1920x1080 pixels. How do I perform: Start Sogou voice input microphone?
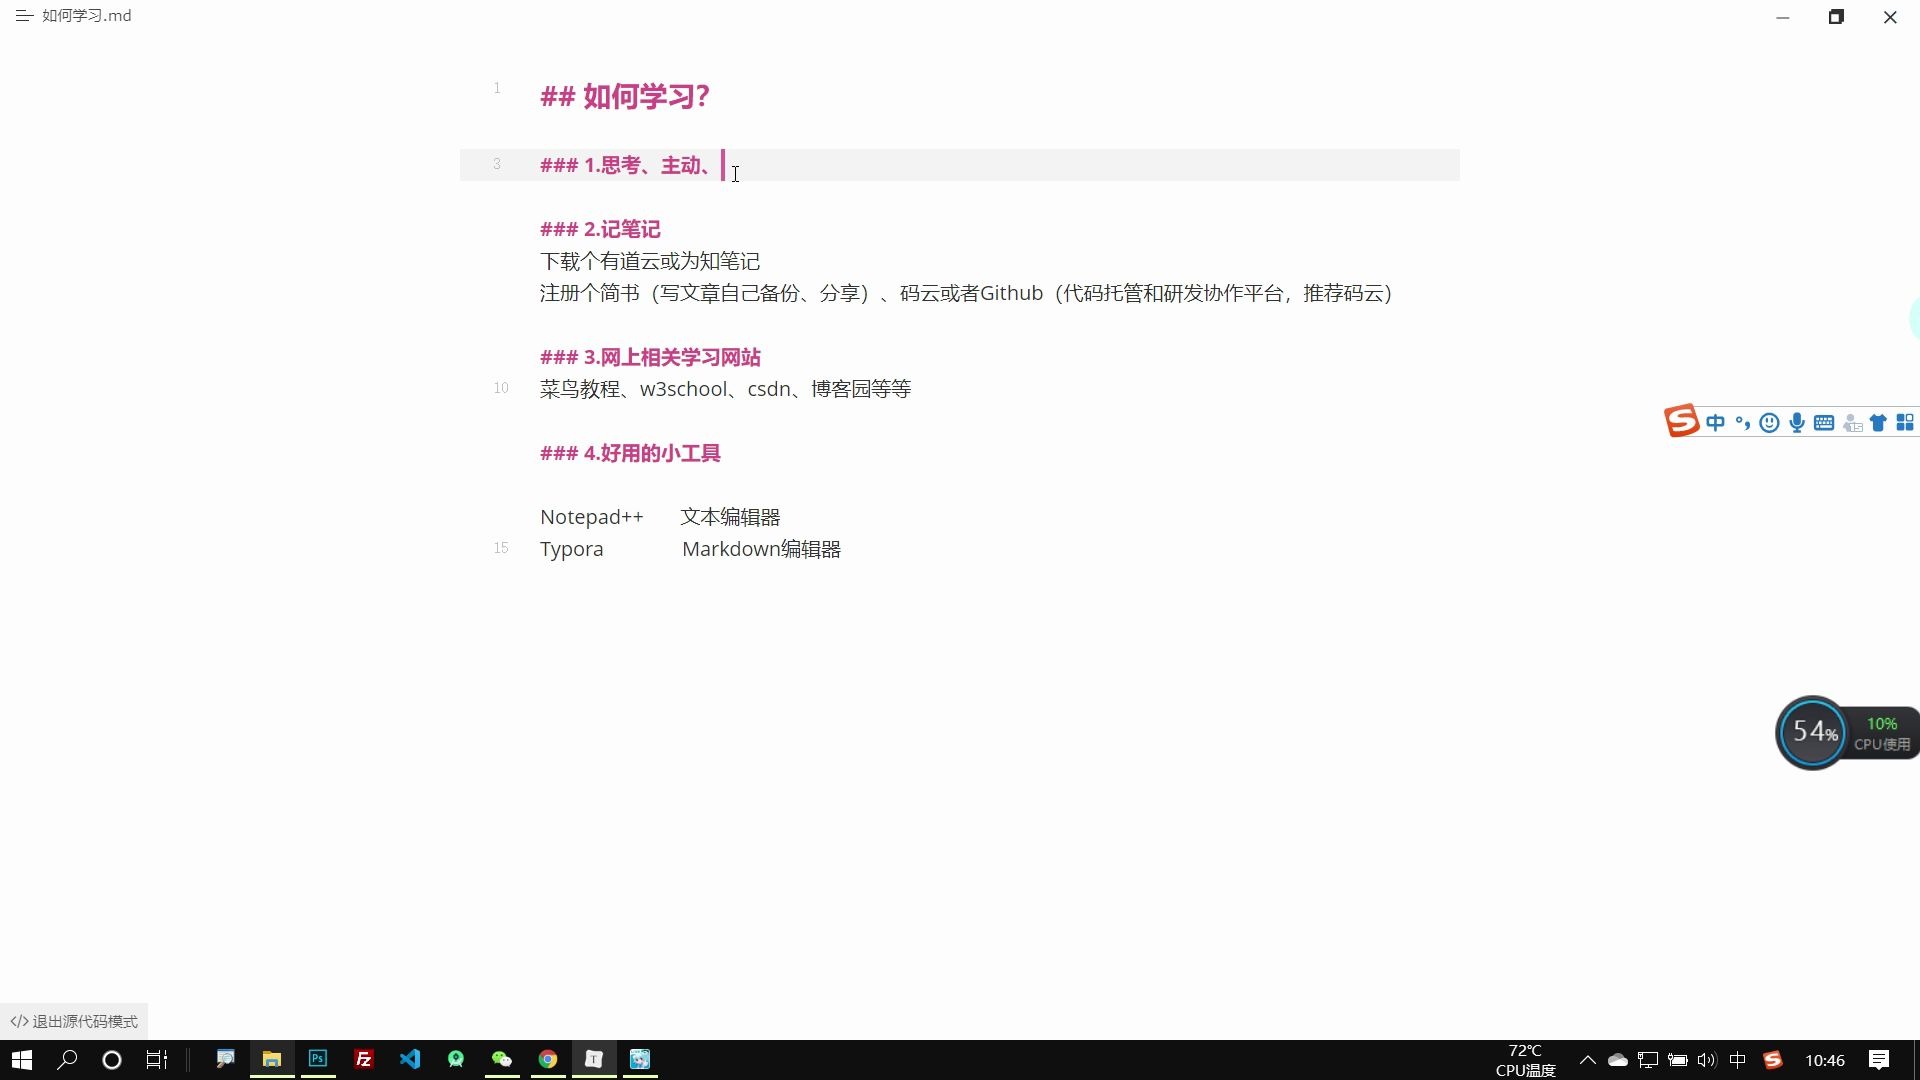click(x=1797, y=423)
